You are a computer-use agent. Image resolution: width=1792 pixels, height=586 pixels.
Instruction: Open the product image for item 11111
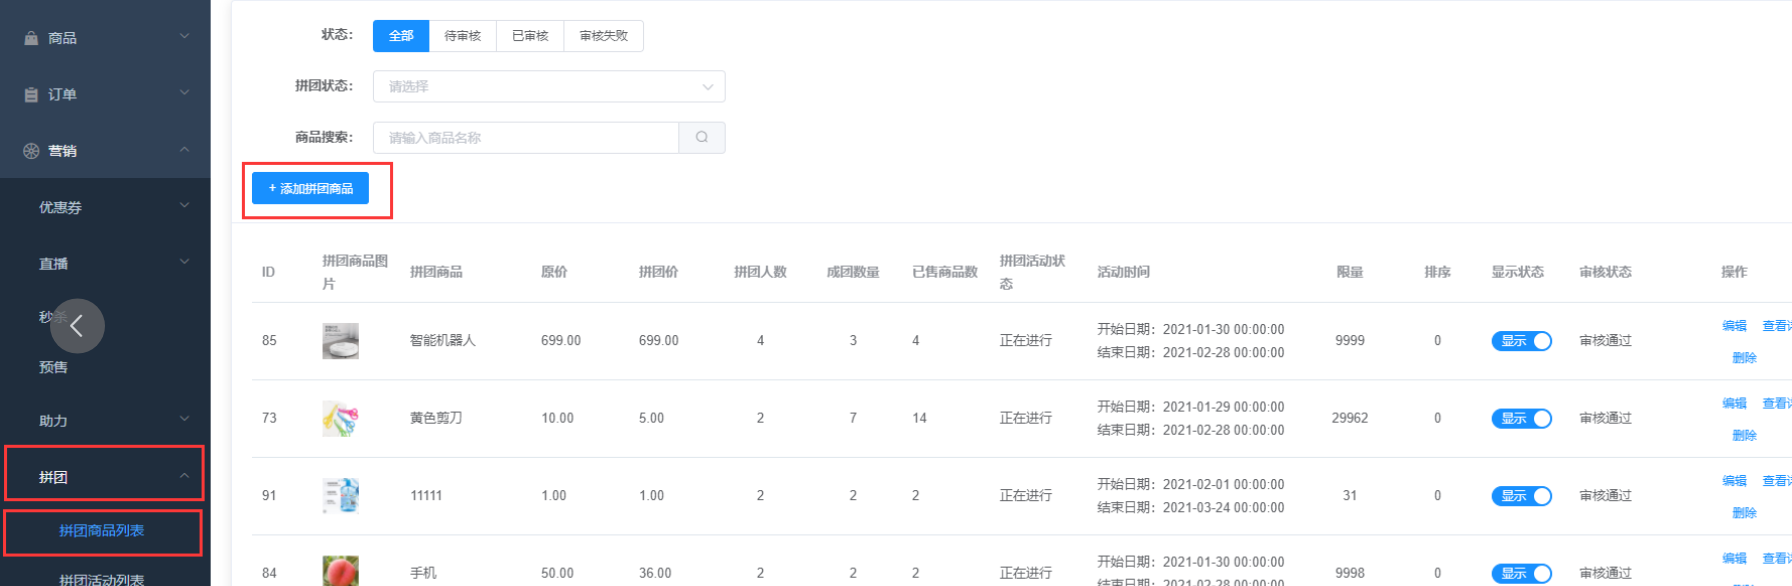340,495
